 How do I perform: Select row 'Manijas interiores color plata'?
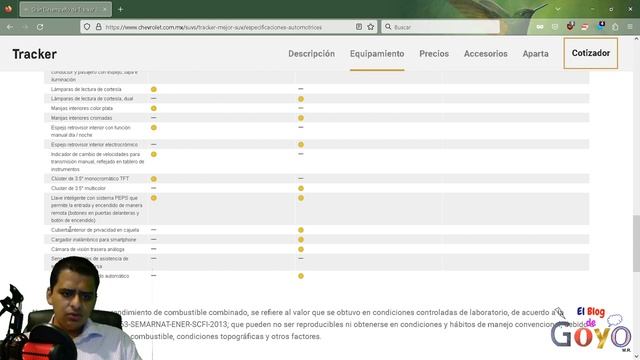click(316, 108)
